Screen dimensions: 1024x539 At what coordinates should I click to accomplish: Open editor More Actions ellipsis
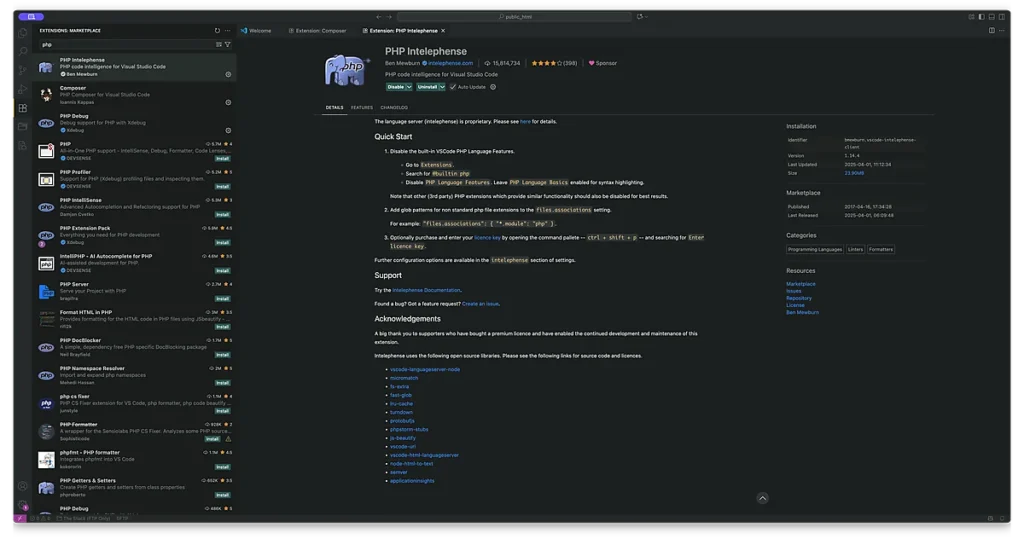[x=1002, y=31]
